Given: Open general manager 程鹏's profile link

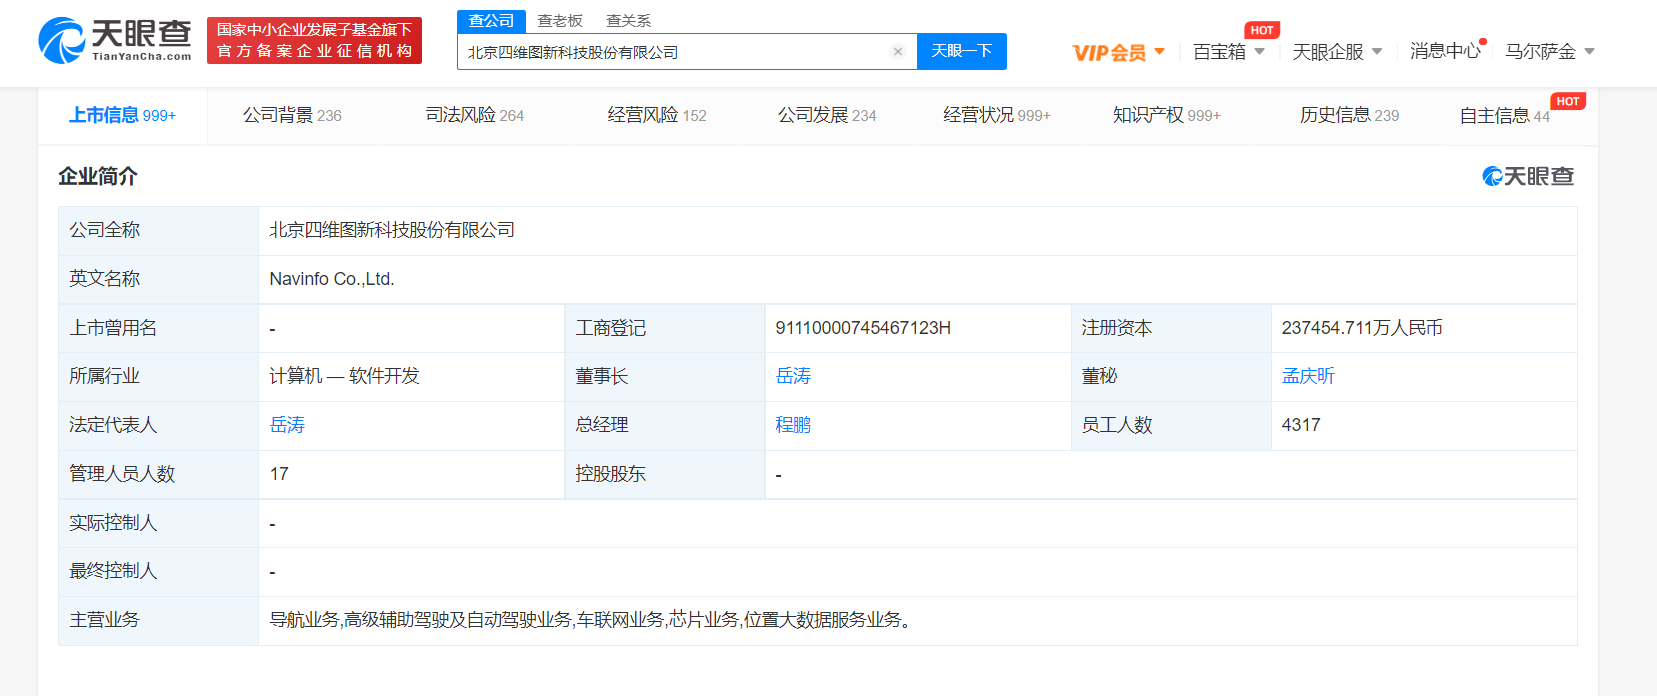Looking at the screenshot, I should pyautogui.click(x=793, y=425).
